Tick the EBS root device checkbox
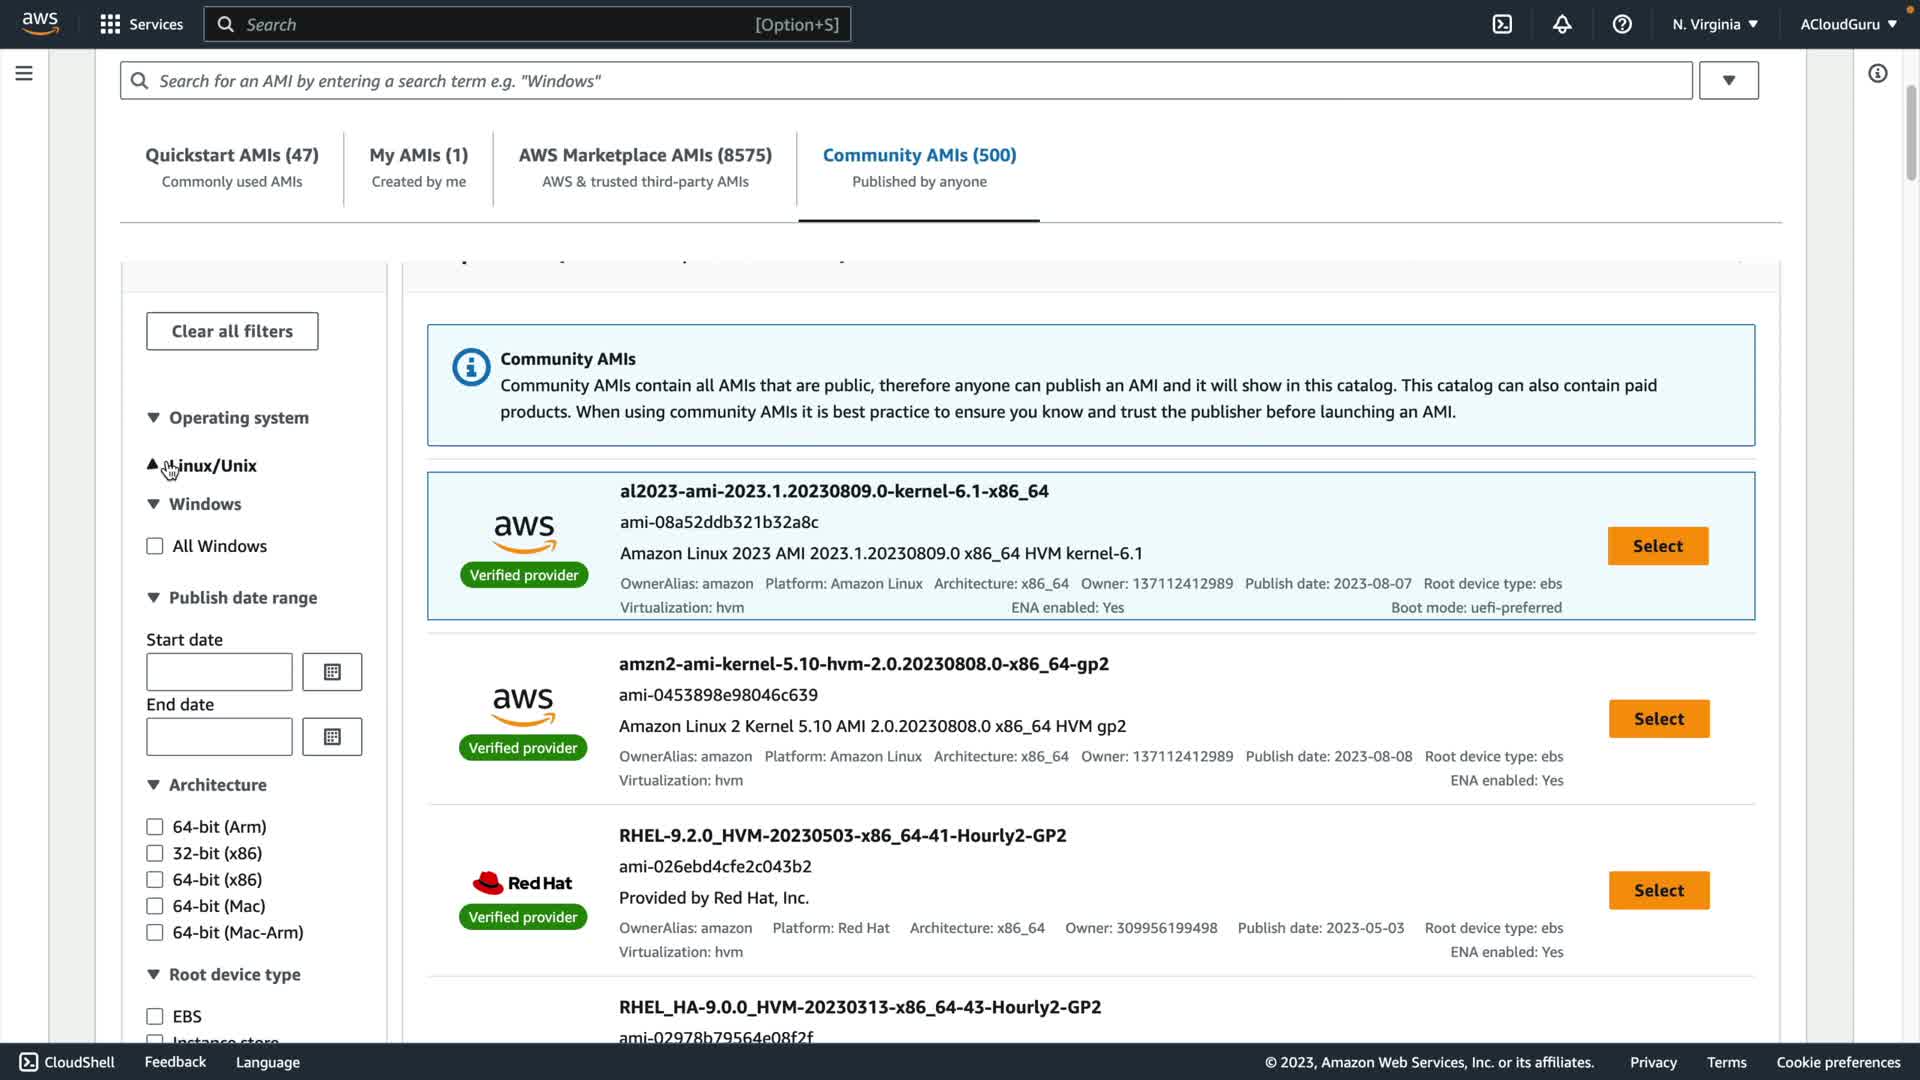Image resolution: width=1920 pixels, height=1080 pixels. (155, 1016)
